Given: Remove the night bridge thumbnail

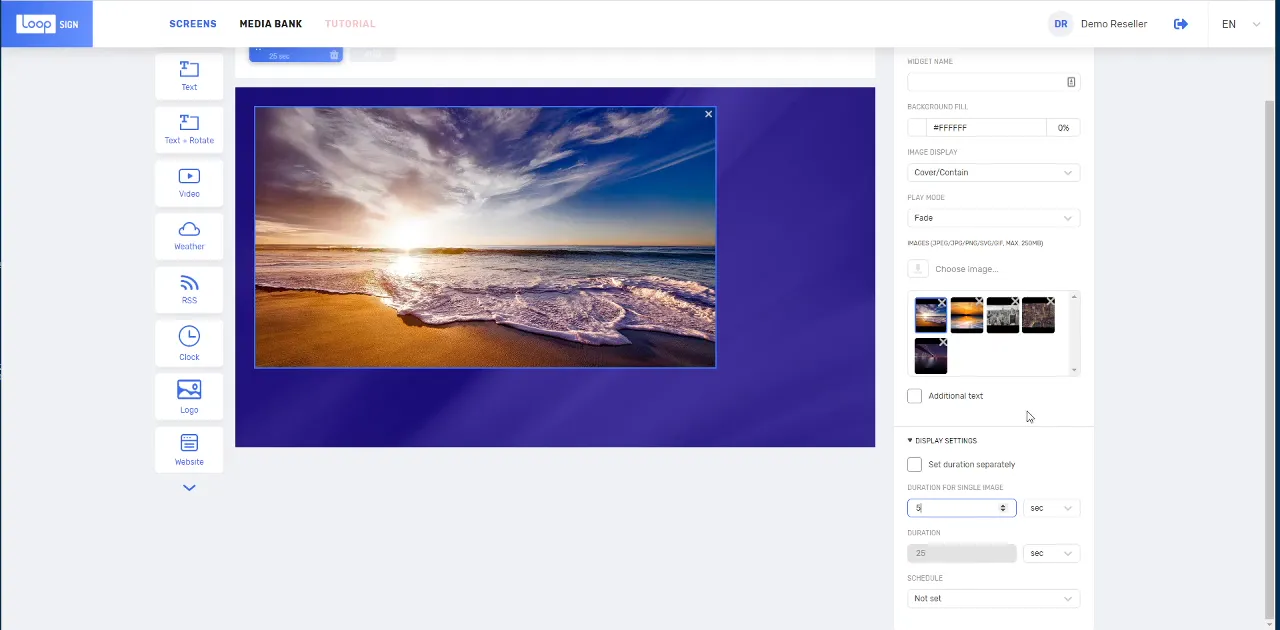Looking at the screenshot, I should click(x=943, y=343).
